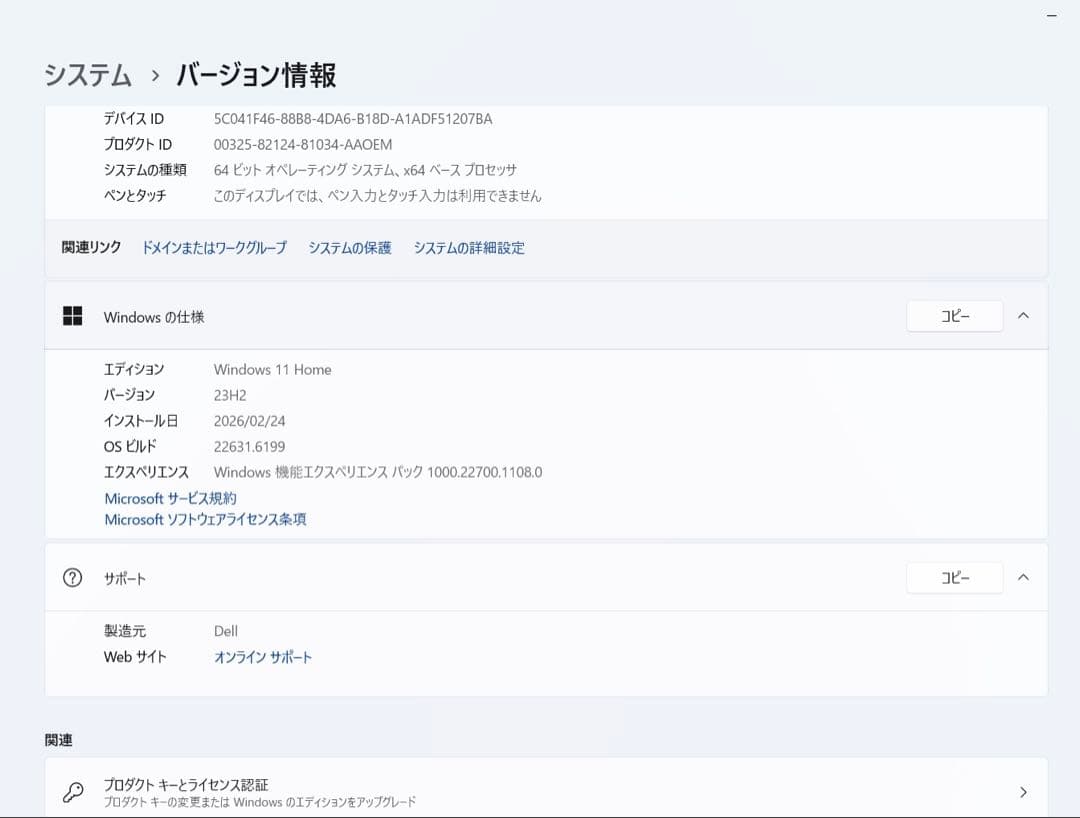Go back to システム in the breadcrumb
1080x818 pixels.
point(88,76)
